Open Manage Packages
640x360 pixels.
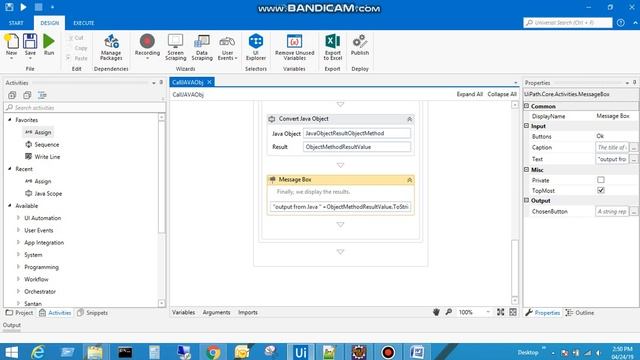coord(111,47)
